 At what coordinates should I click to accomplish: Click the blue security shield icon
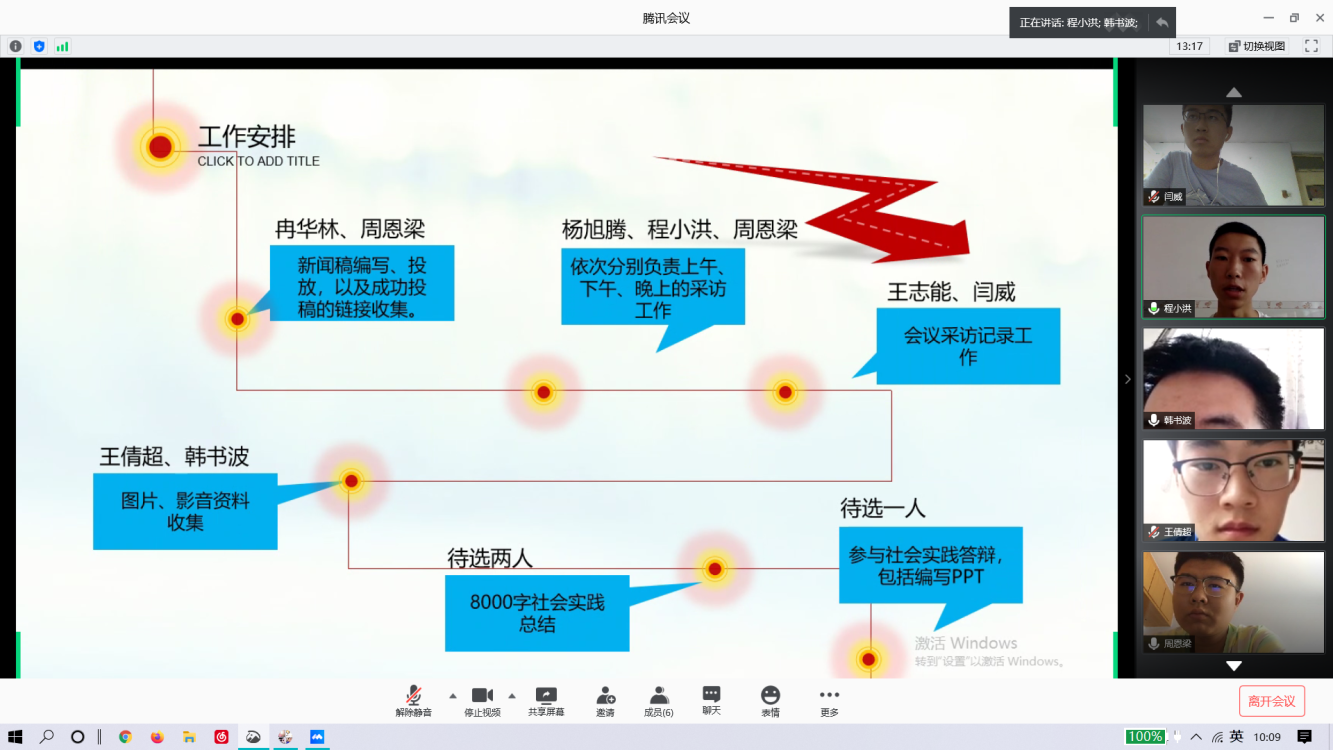pos(39,46)
